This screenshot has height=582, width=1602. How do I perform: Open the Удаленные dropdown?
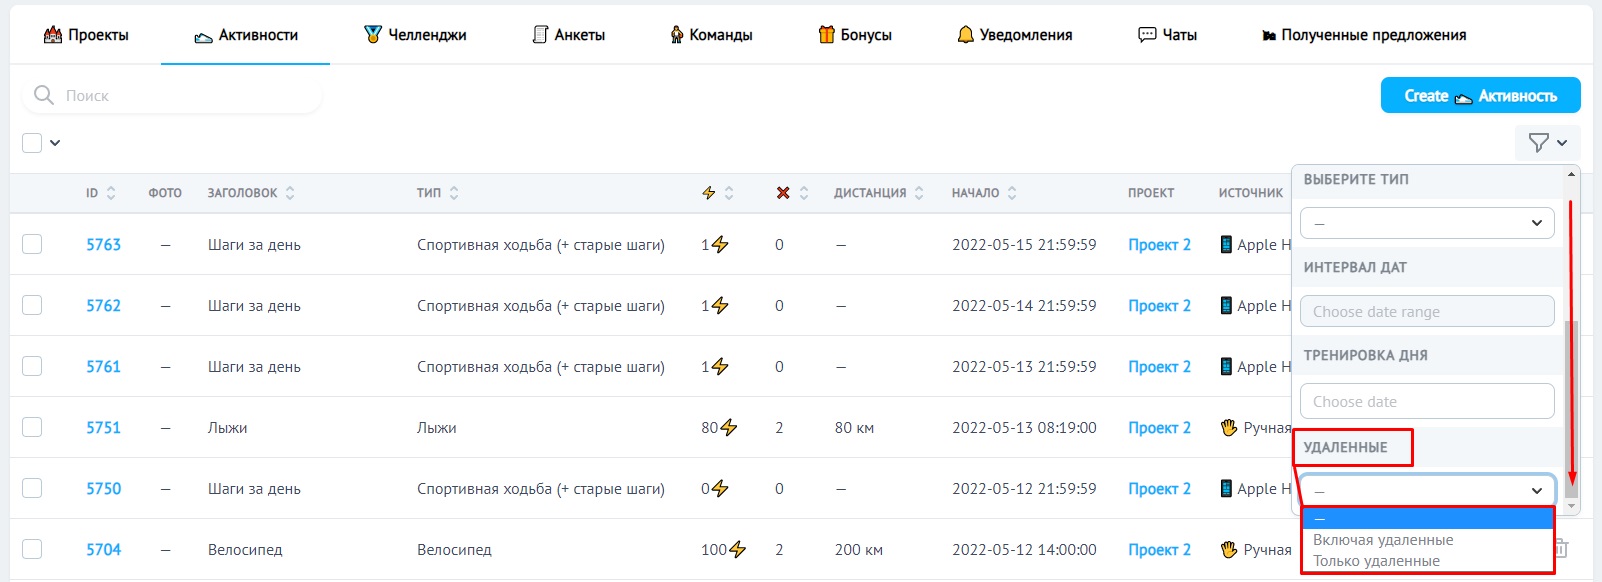point(1427,490)
